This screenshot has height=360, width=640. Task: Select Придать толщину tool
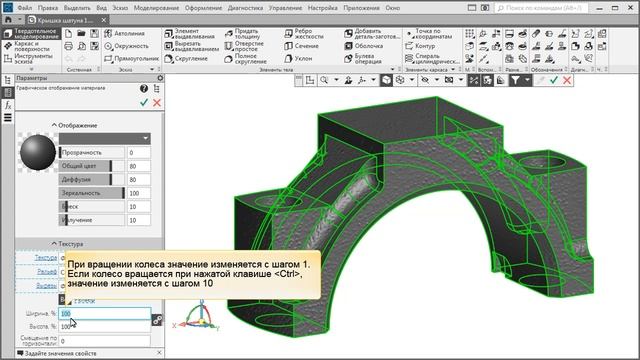pyautogui.click(x=242, y=33)
